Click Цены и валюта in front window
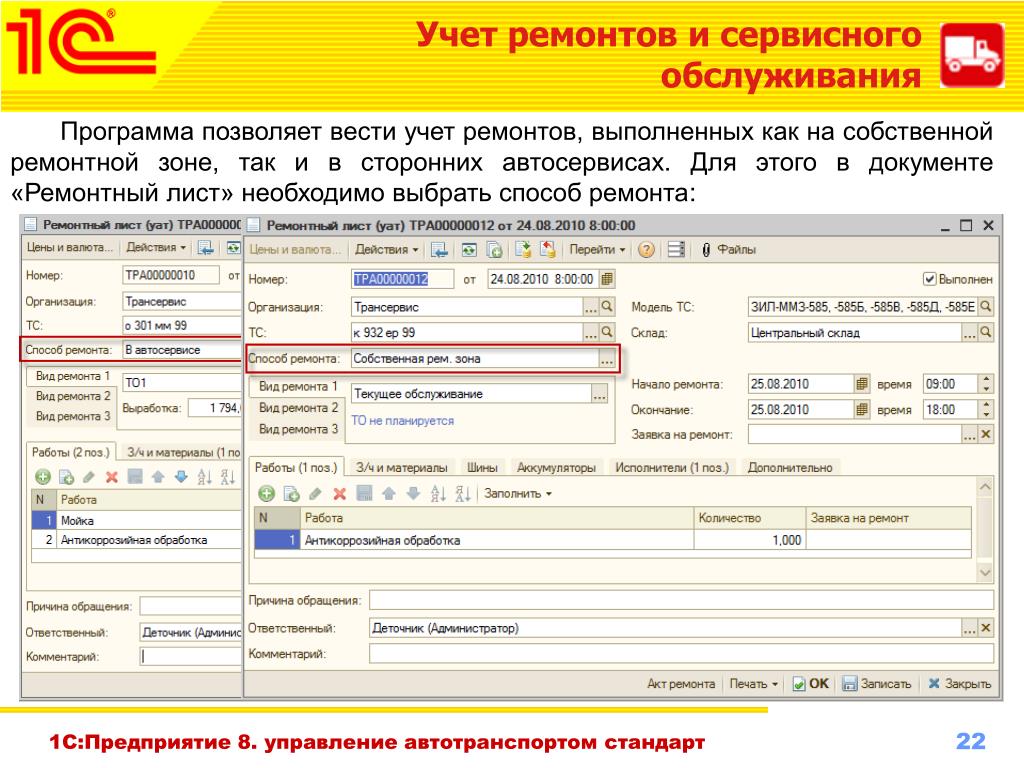This screenshot has height=768, width=1024. point(295,249)
